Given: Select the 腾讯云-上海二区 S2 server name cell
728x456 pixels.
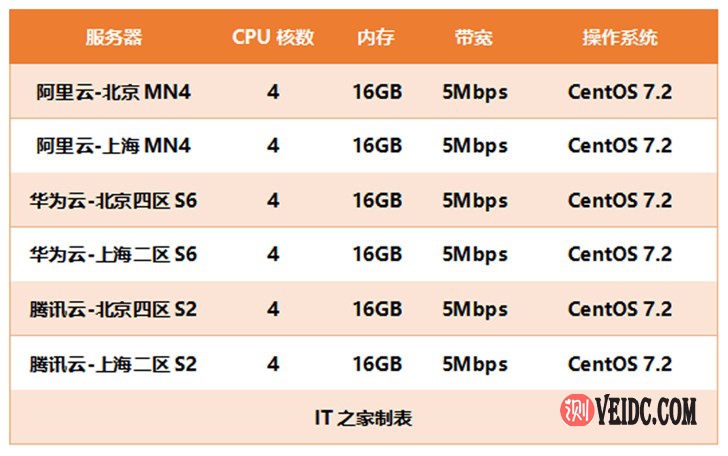Looking at the screenshot, I should 114,363.
